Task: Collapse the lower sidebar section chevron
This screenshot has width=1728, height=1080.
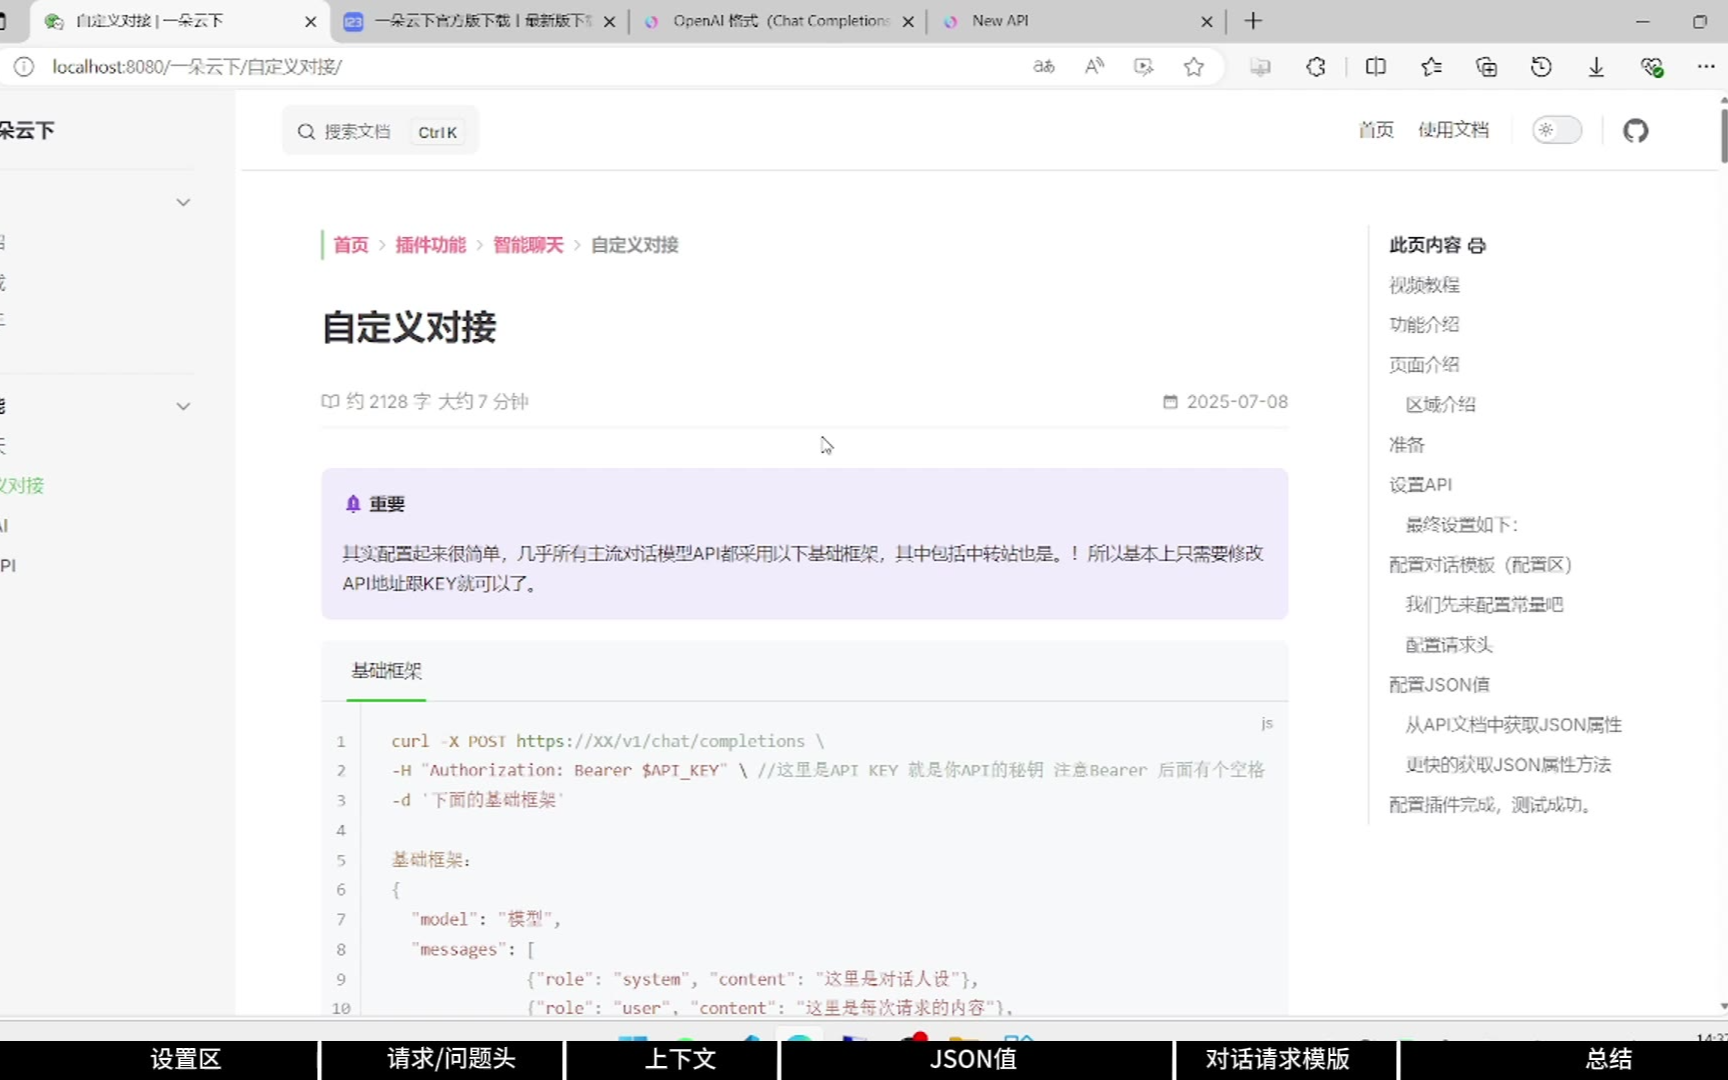Action: (x=183, y=407)
